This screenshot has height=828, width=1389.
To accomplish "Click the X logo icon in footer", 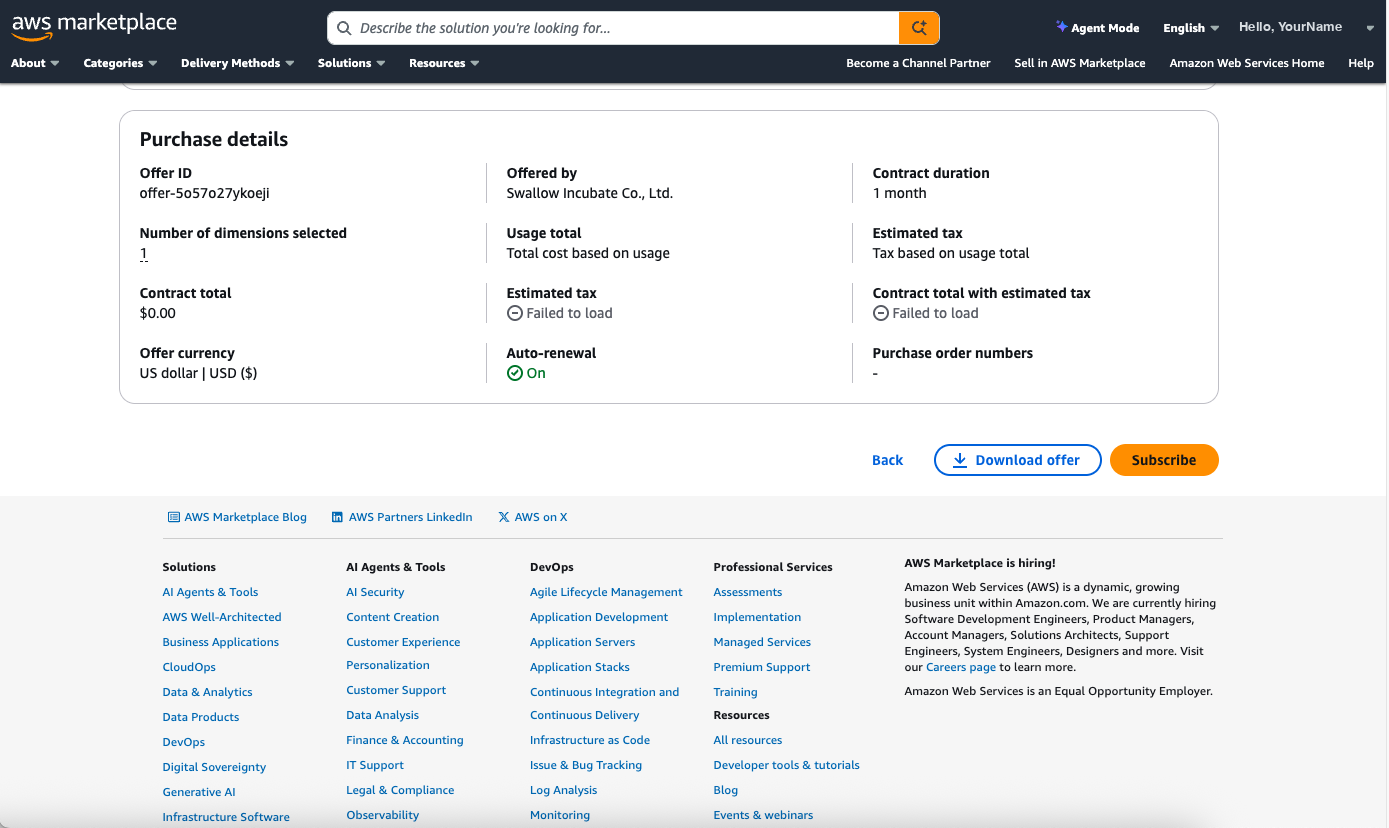I will pyautogui.click(x=503, y=517).
